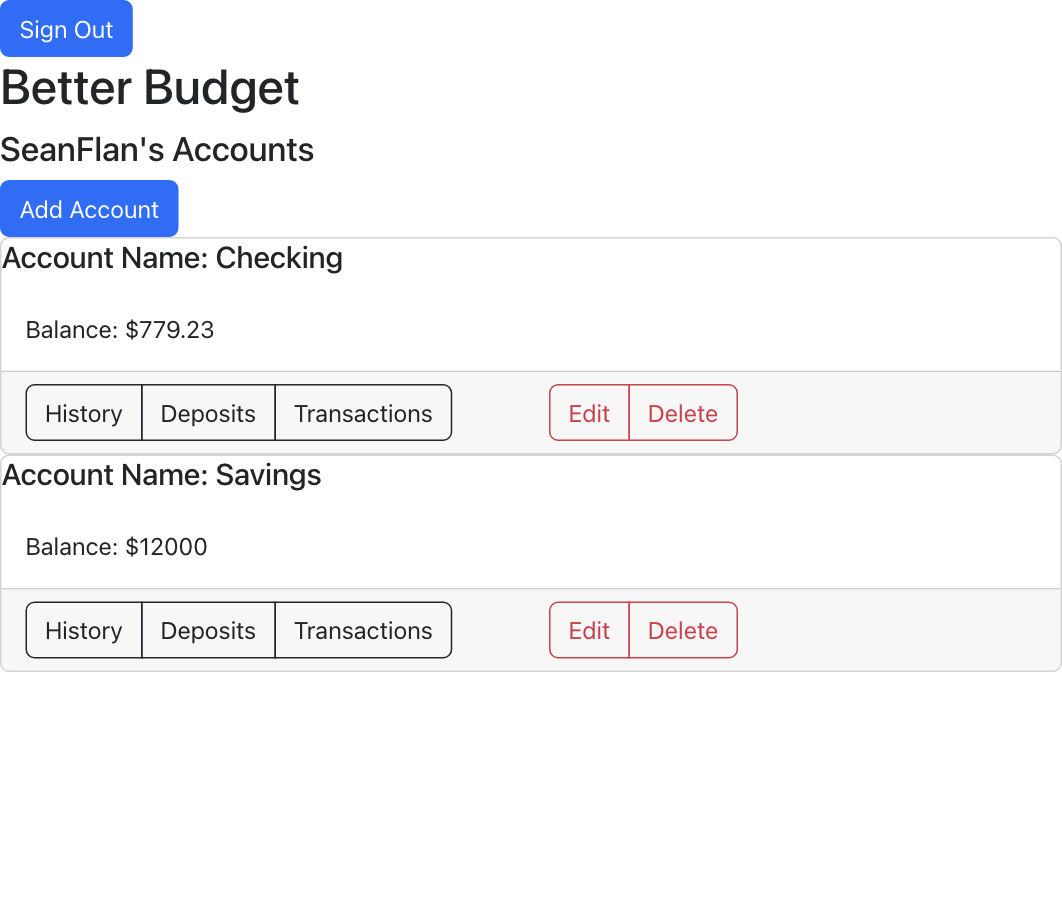This screenshot has height=904, width=1062.
Task: Click the Savings balance of $12000
Action: point(114,546)
